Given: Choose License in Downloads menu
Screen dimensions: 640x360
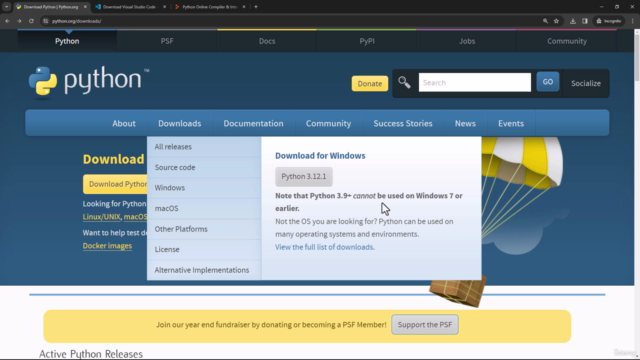Looking at the screenshot, I should coord(204,249).
